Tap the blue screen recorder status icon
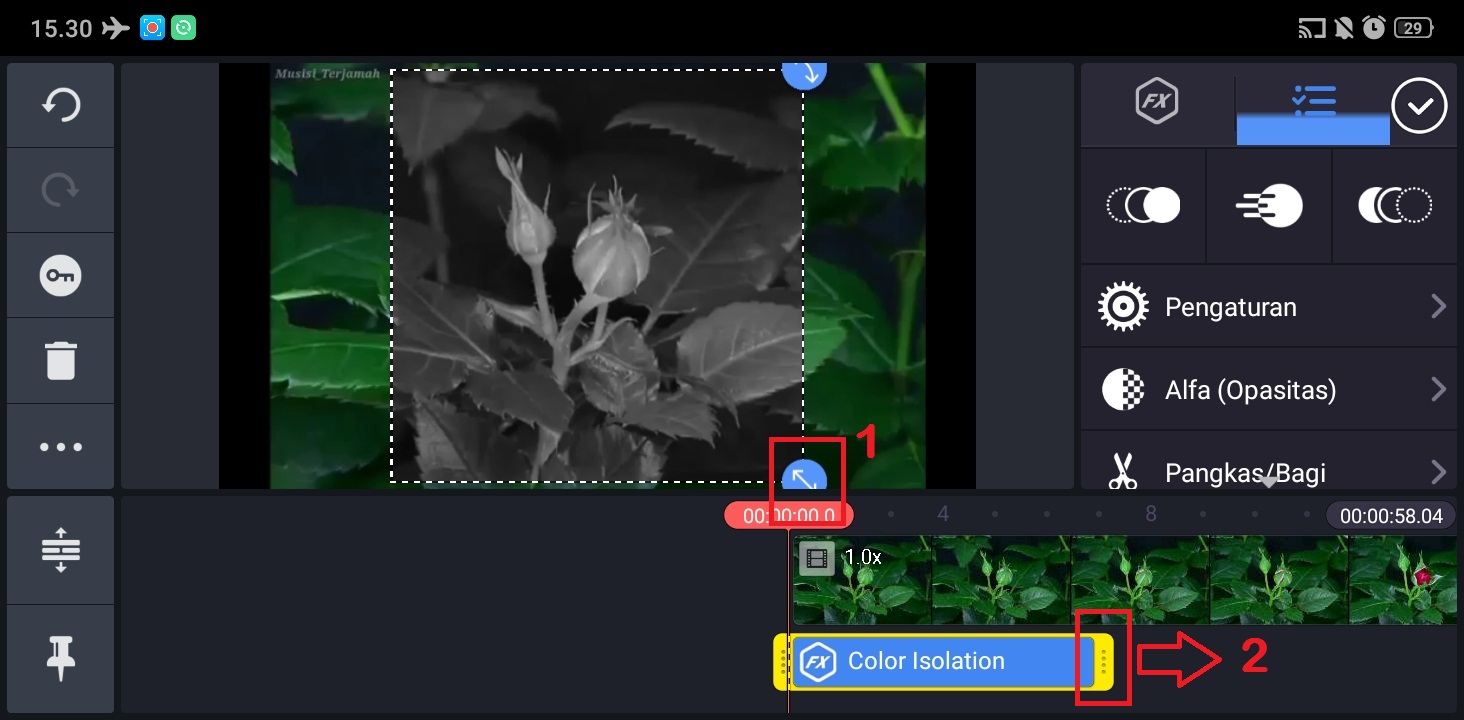The width and height of the screenshot is (1464, 720). coord(152,28)
